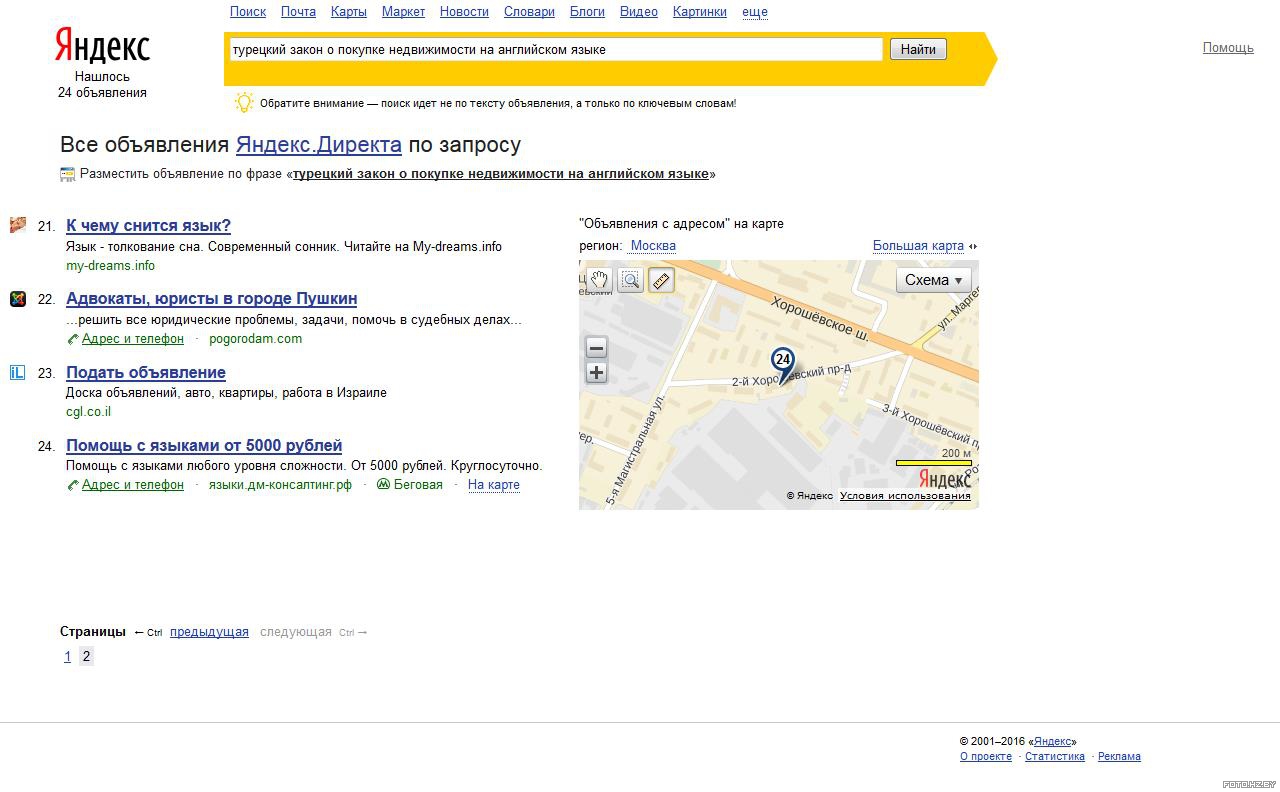Open the 'Помощь' help link
The height and width of the screenshot is (792, 1280).
pyautogui.click(x=1228, y=47)
